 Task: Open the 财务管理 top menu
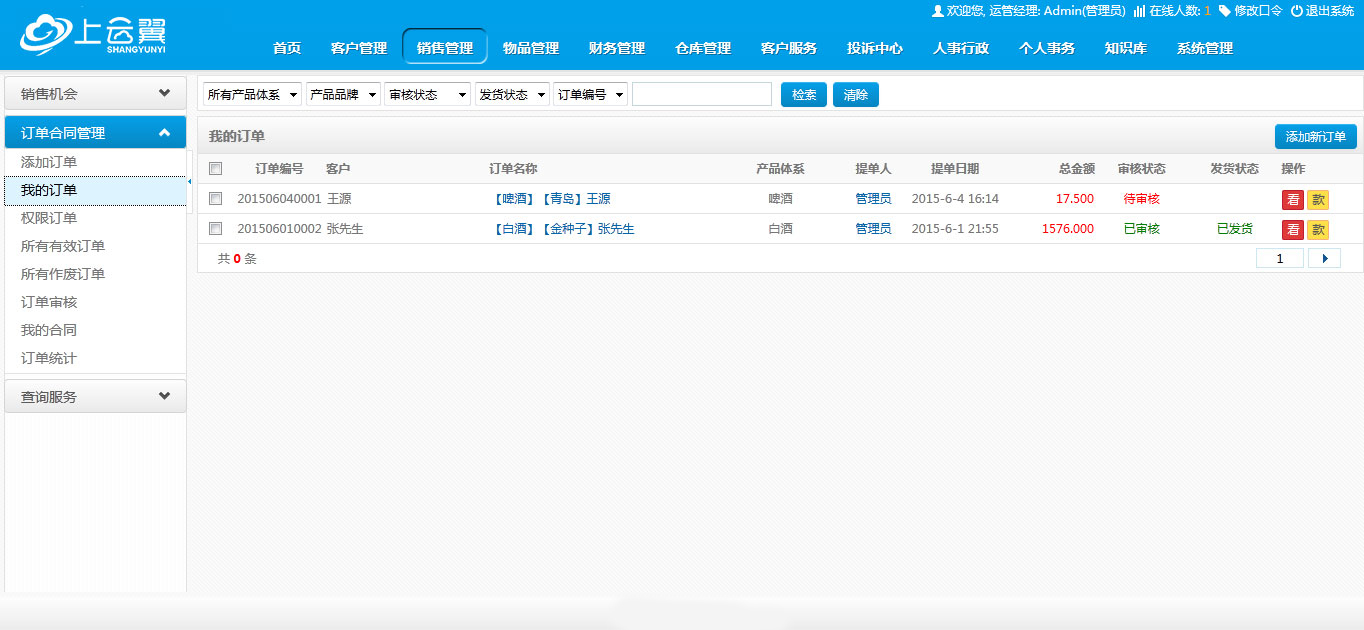click(616, 48)
